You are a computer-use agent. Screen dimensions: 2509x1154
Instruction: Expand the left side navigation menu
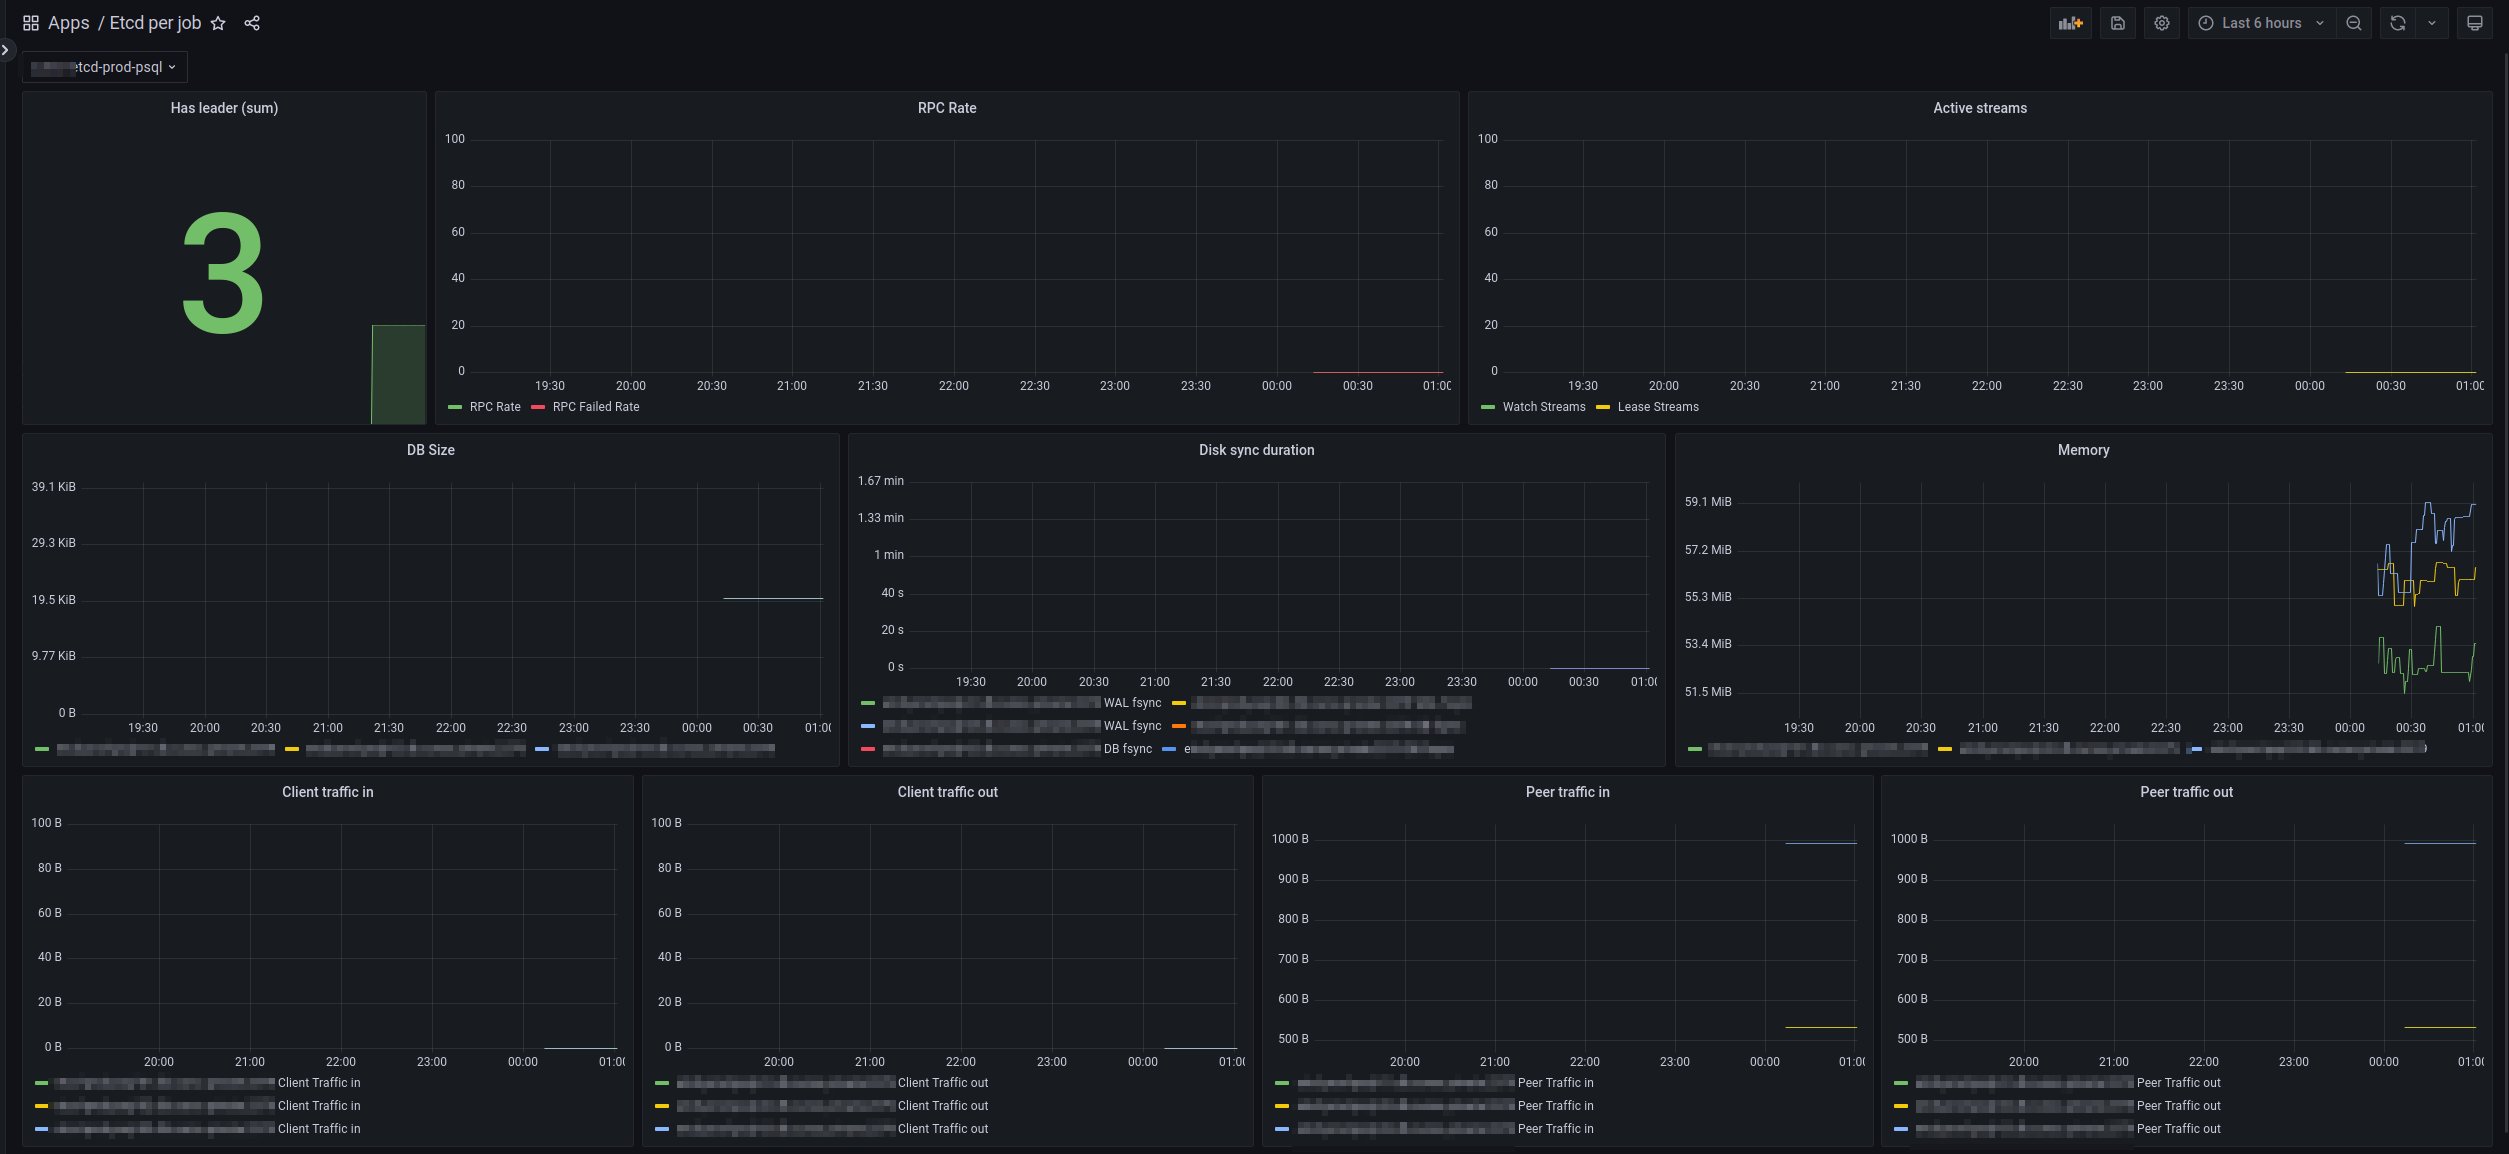[x=6, y=49]
